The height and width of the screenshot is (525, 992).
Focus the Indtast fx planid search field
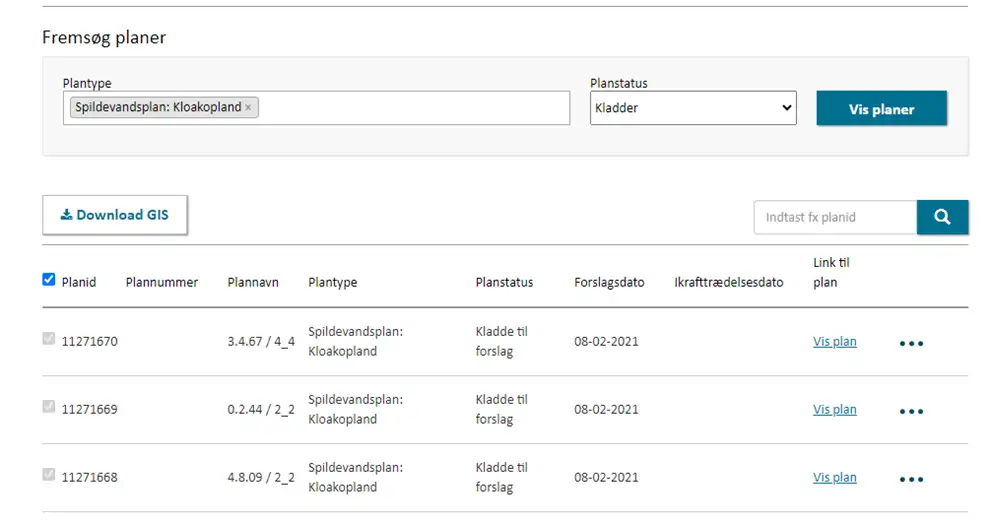pyautogui.click(x=834, y=217)
